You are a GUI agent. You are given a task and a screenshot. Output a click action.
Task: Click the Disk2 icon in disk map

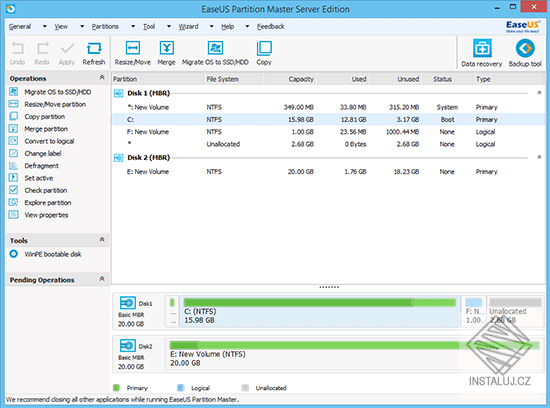pyautogui.click(x=128, y=346)
